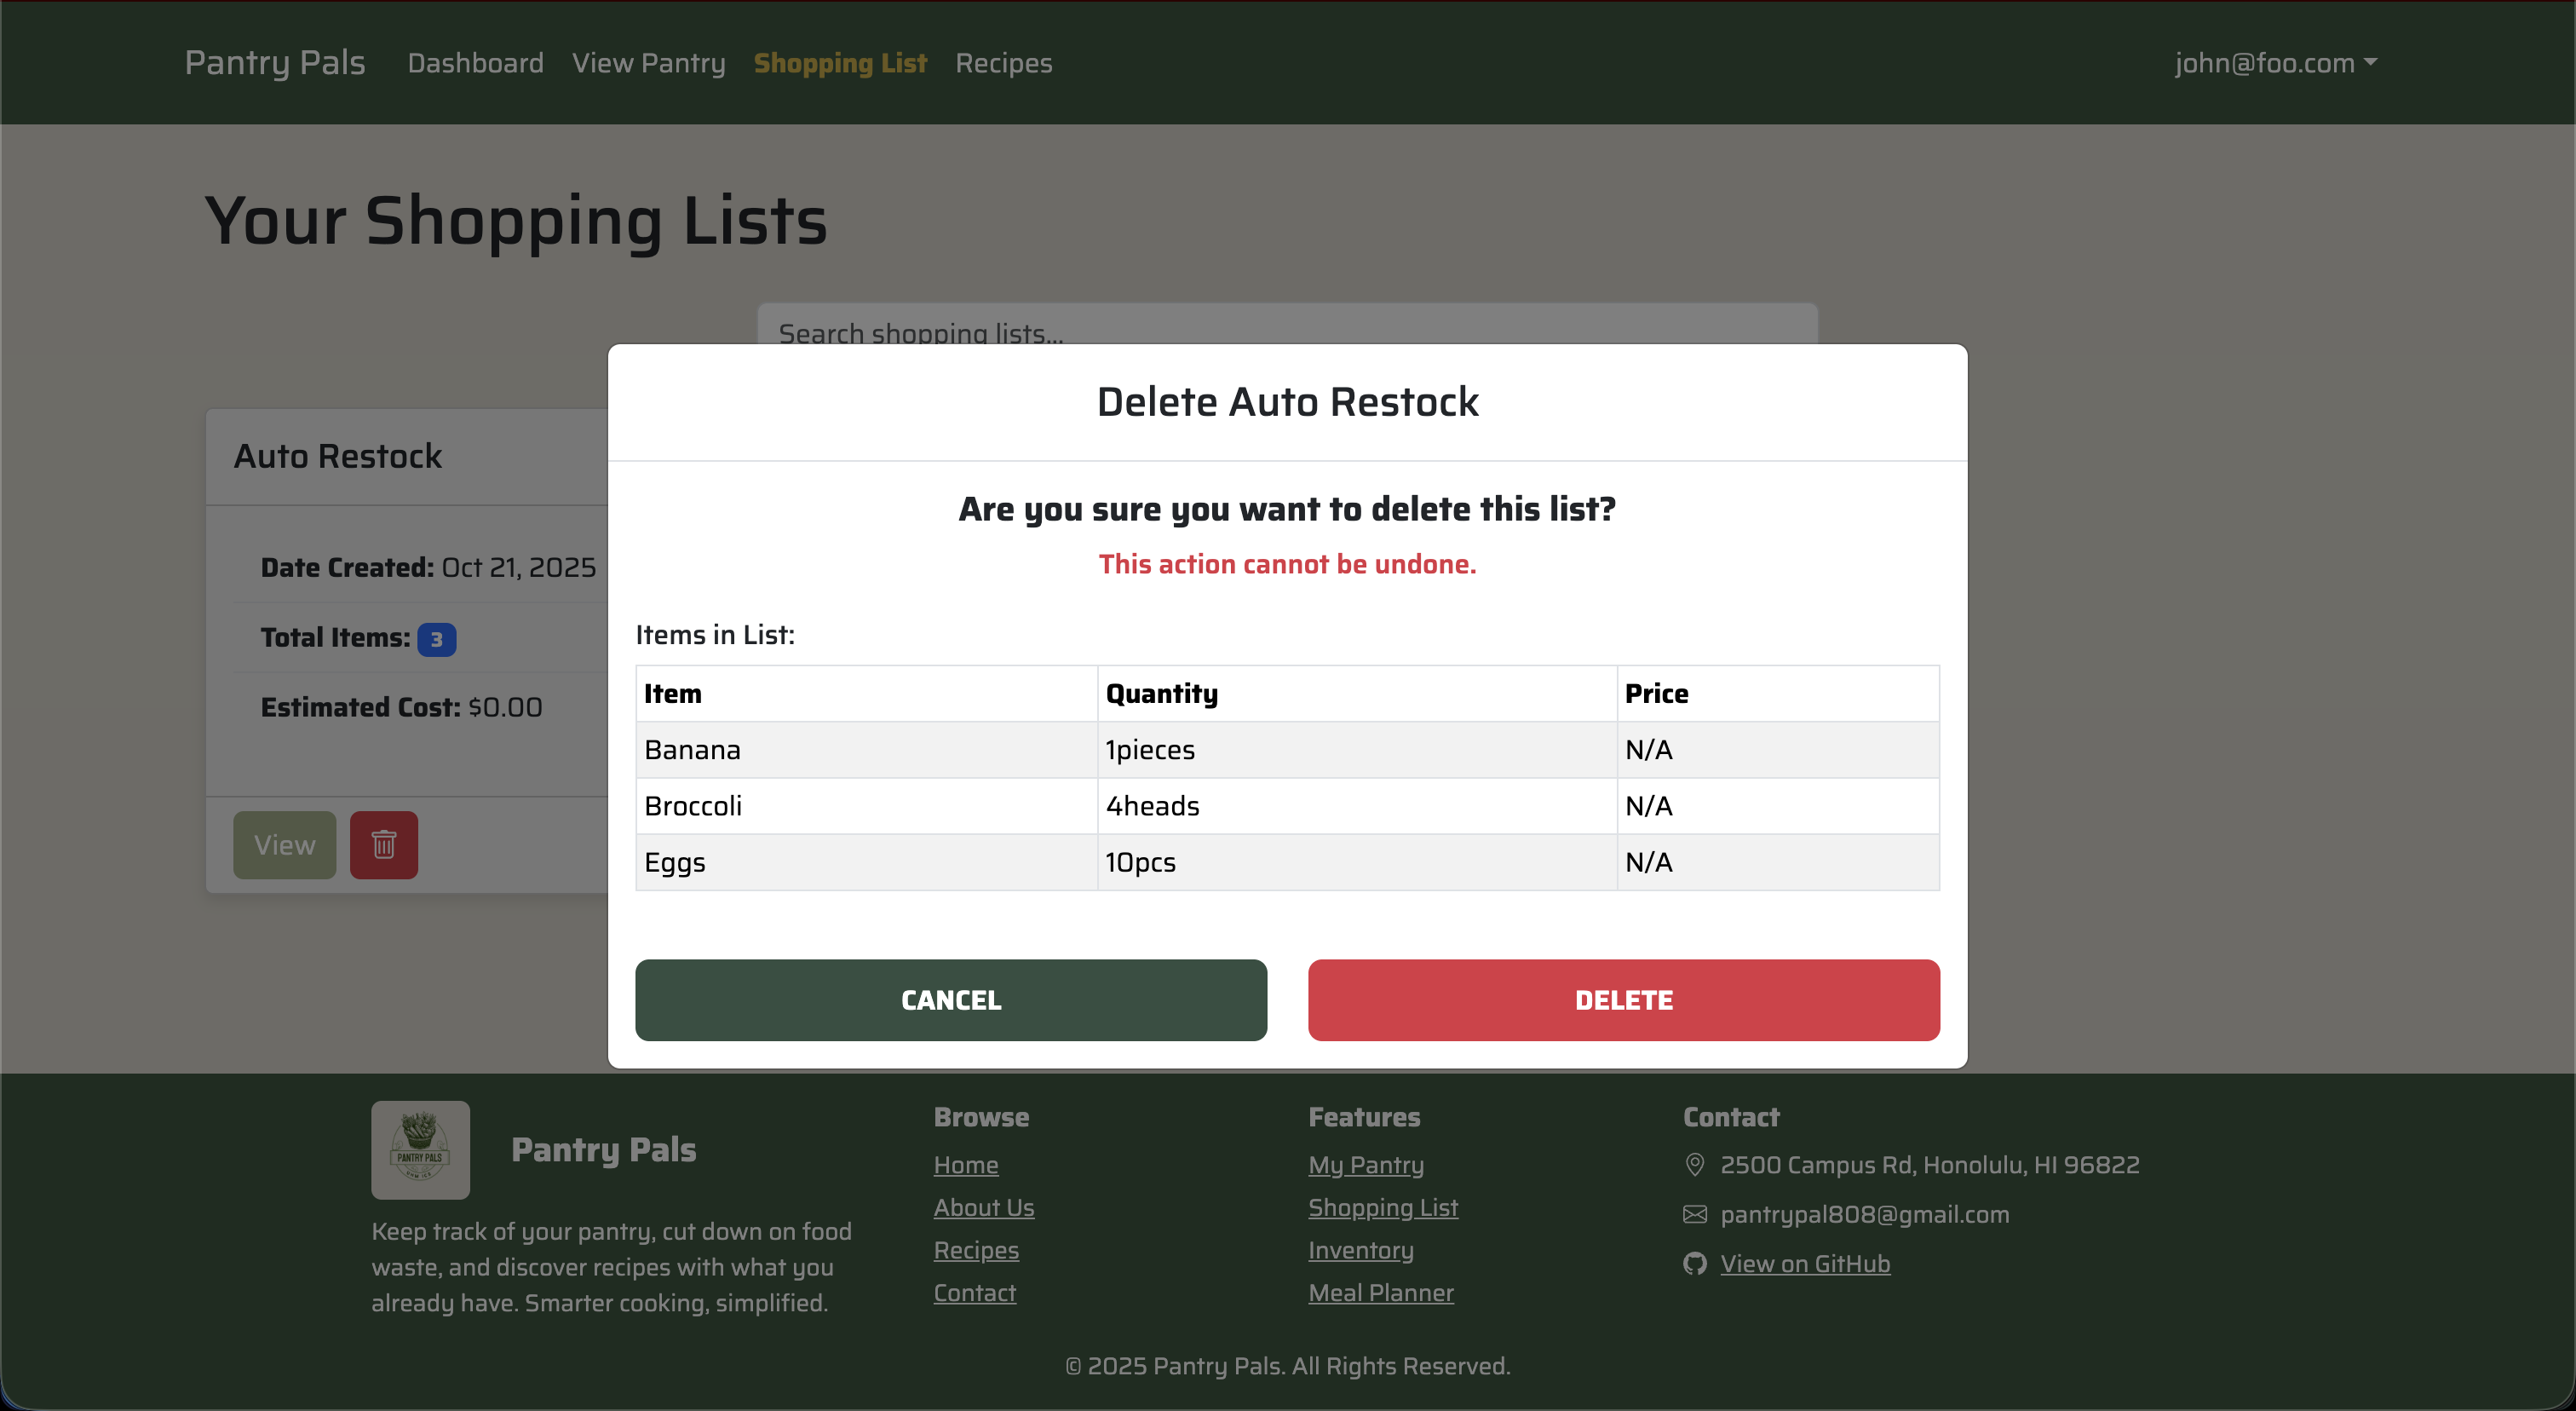
Task: Open the Inventory features link
Action: [1360, 1250]
